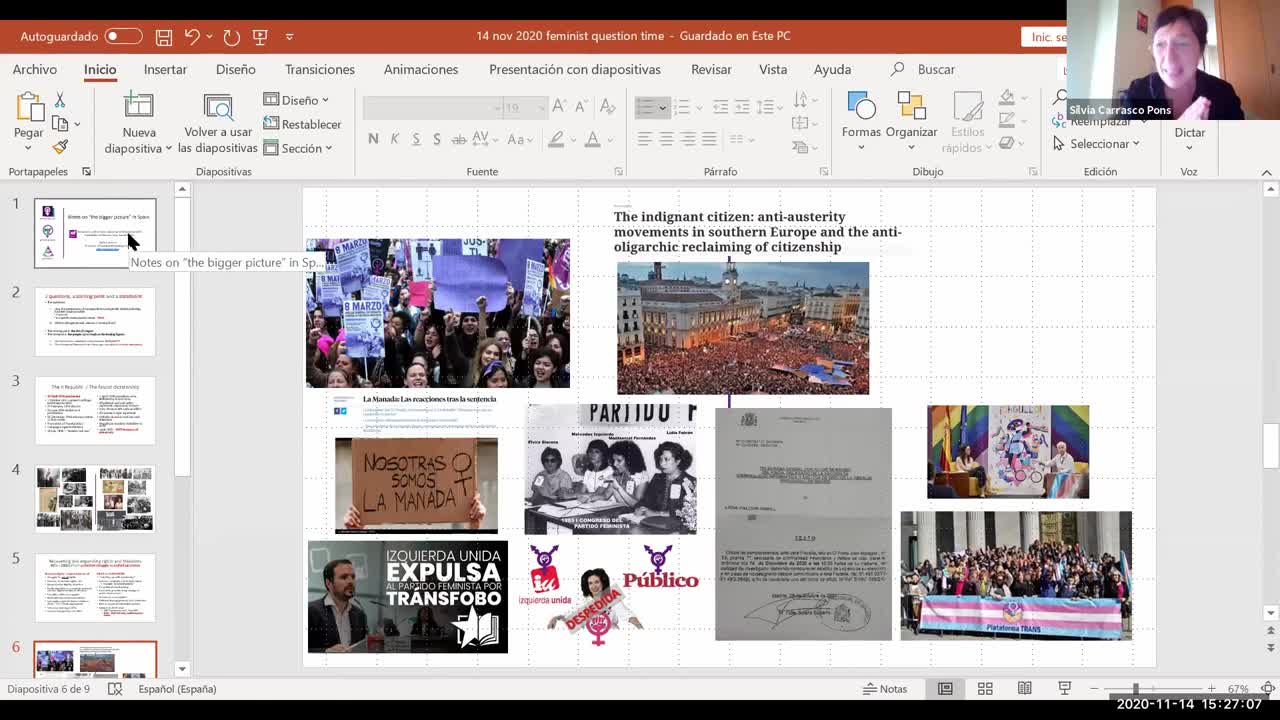Click the shape fill bucket icon

[1007, 99]
